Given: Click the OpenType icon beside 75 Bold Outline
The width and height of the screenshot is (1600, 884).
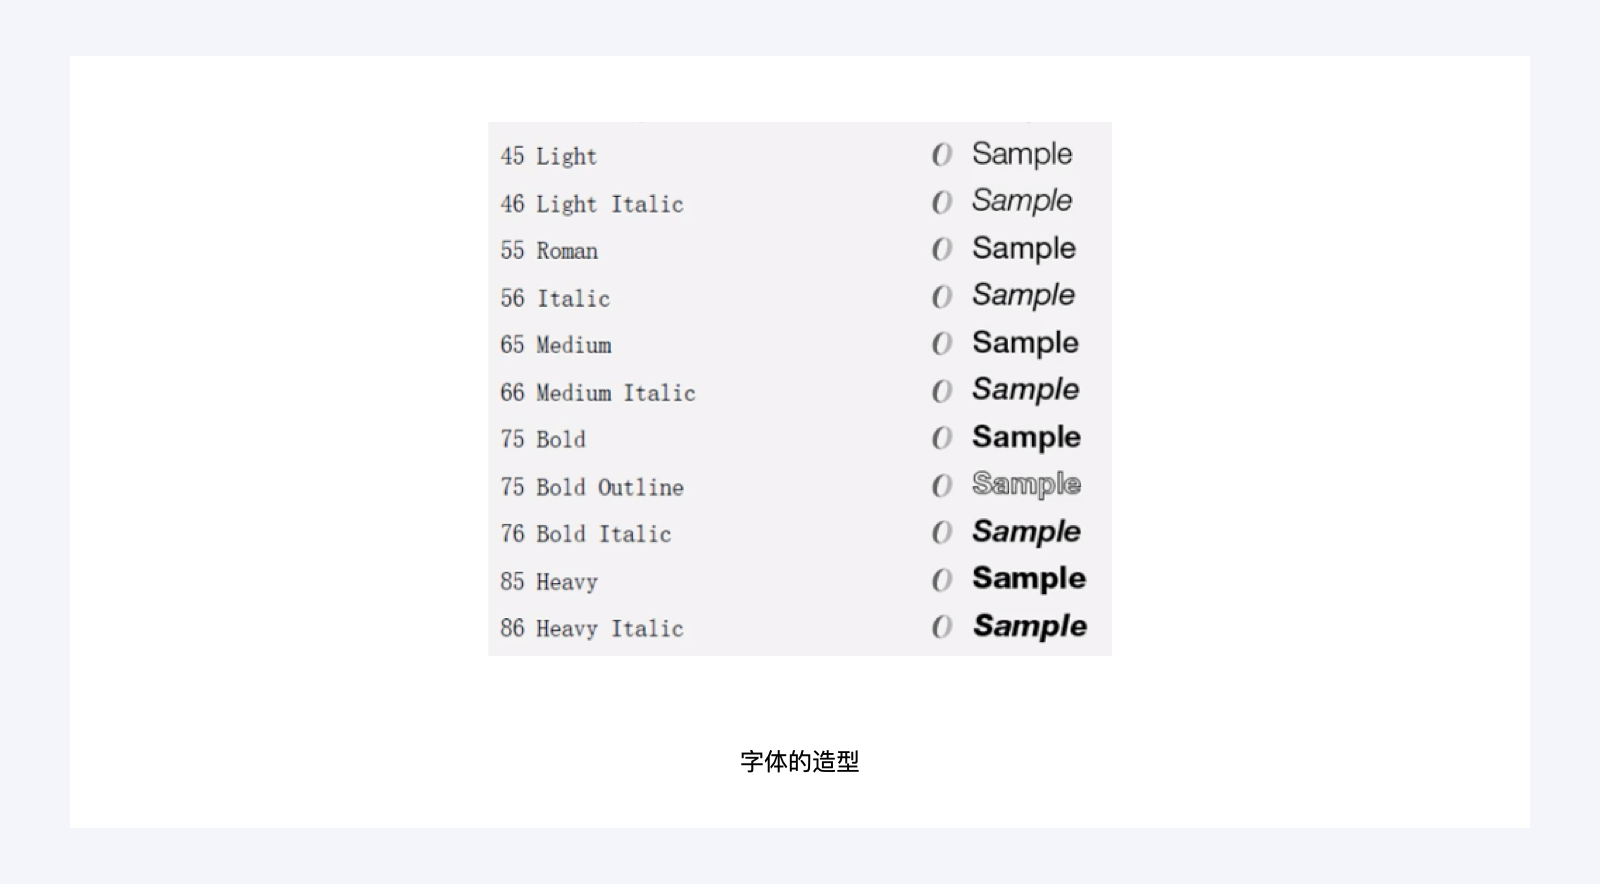Looking at the screenshot, I should pos(941,486).
